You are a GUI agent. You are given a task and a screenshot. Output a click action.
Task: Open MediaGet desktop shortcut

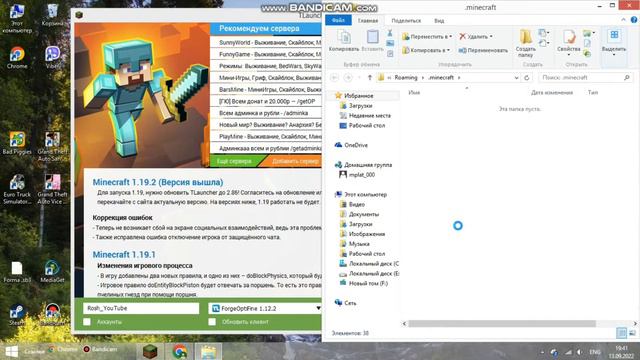pyautogui.click(x=52, y=271)
